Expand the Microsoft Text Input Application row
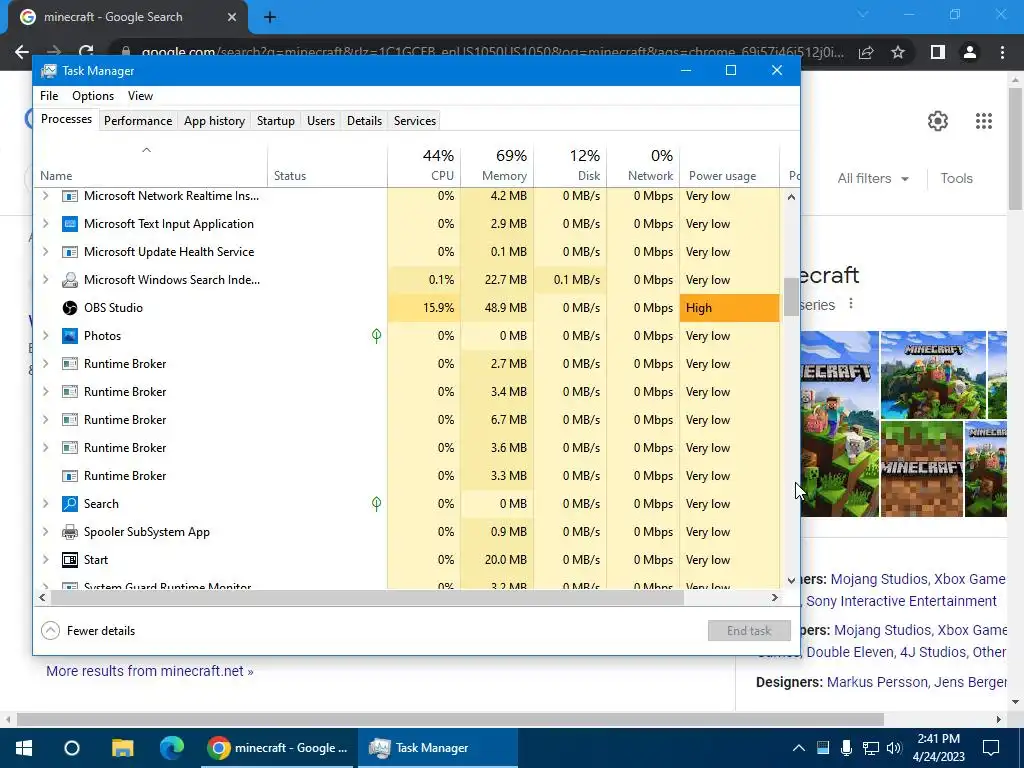Image resolution: width=1024 pixels, height=768 pixels. [45, 224]
